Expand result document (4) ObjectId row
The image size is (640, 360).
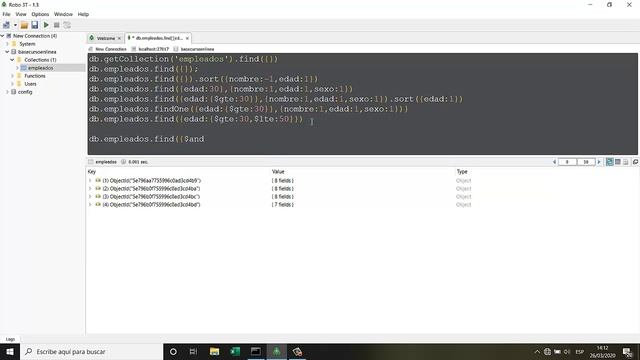coord(90,204)
